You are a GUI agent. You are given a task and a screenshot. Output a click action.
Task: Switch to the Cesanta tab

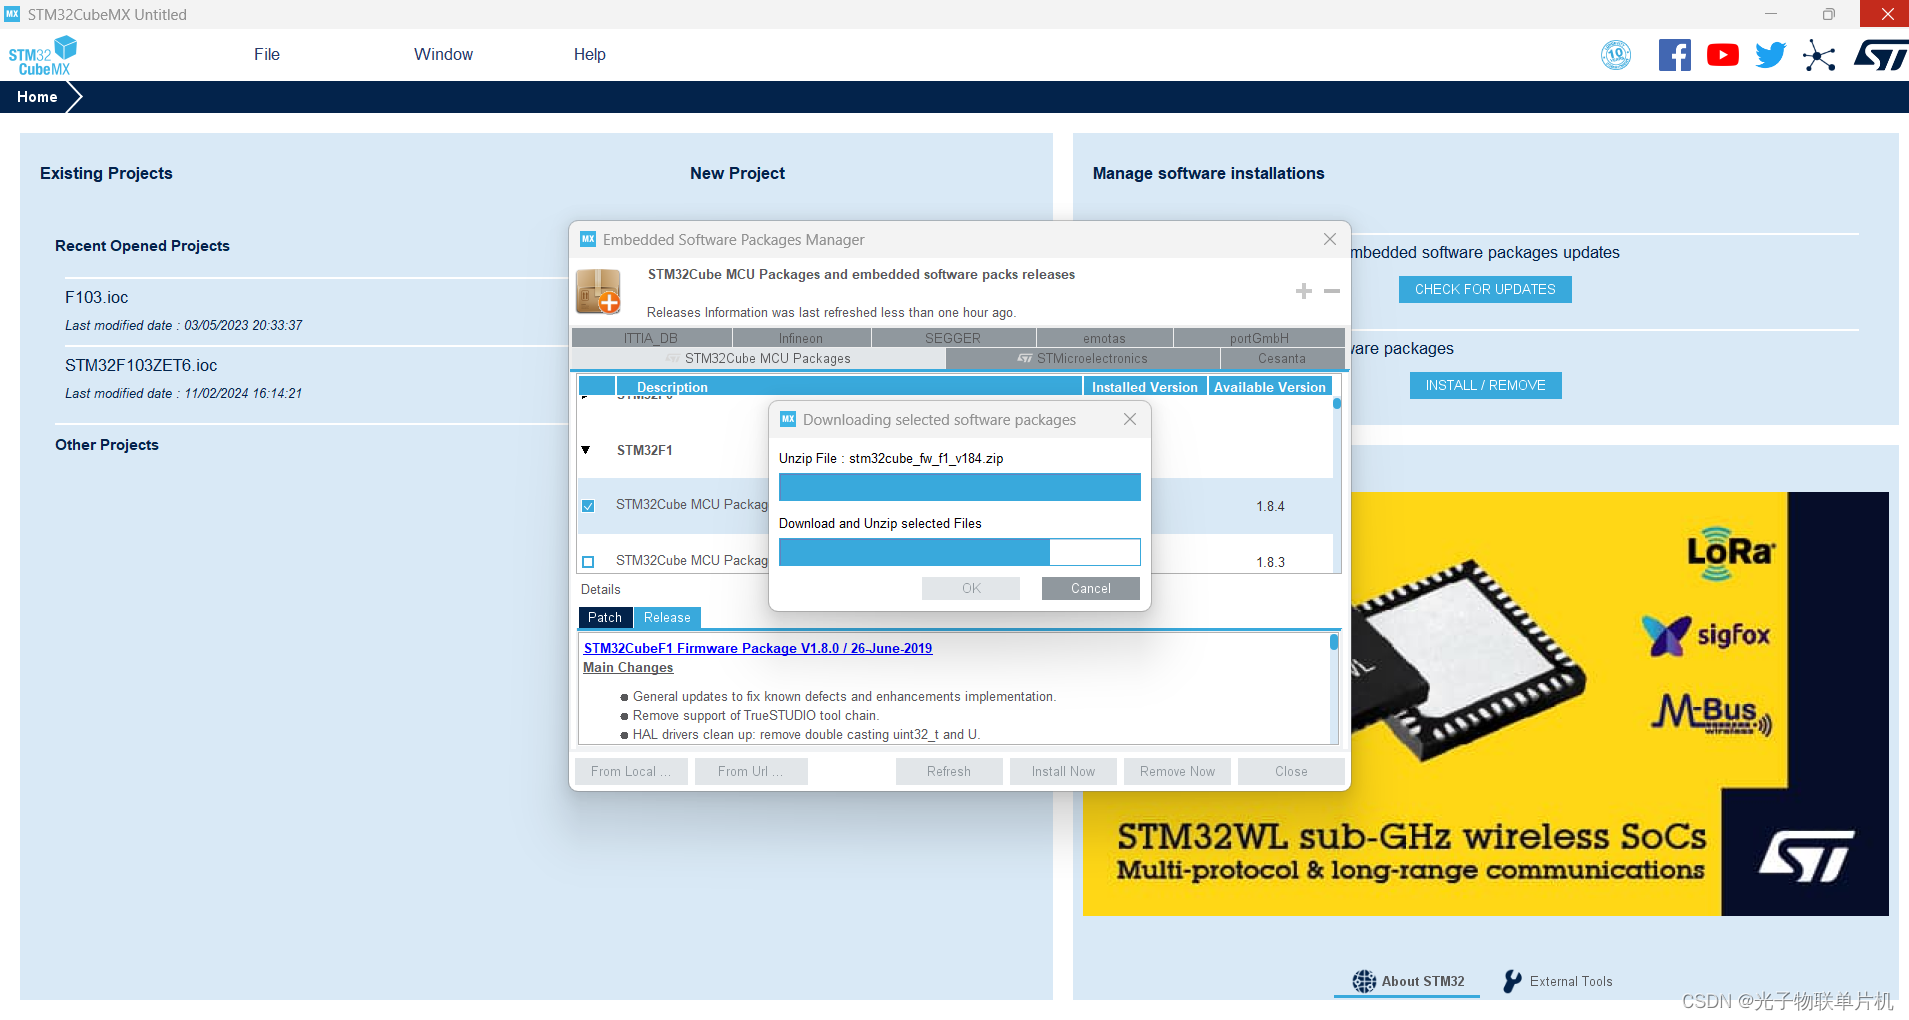tap(1282, 358)
